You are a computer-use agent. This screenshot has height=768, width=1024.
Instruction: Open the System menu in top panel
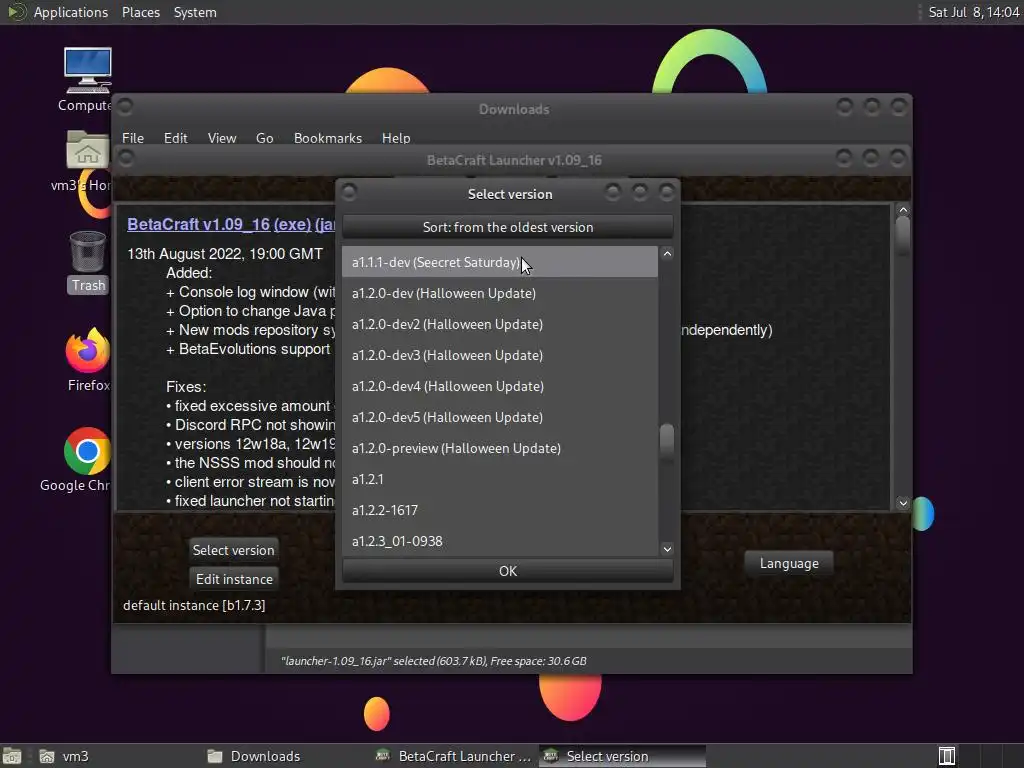click(195, 12)
